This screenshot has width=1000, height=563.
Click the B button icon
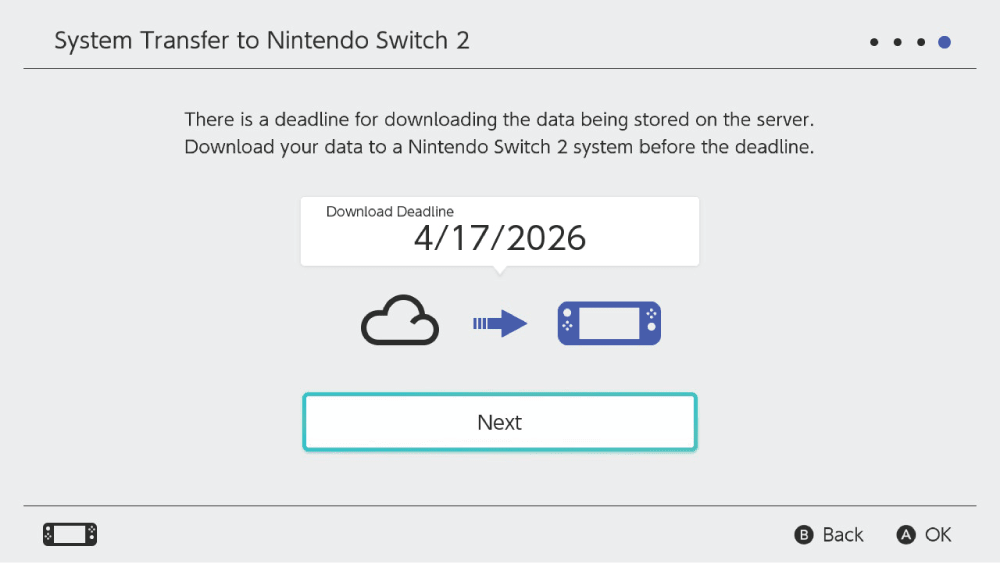click(804, 535)
